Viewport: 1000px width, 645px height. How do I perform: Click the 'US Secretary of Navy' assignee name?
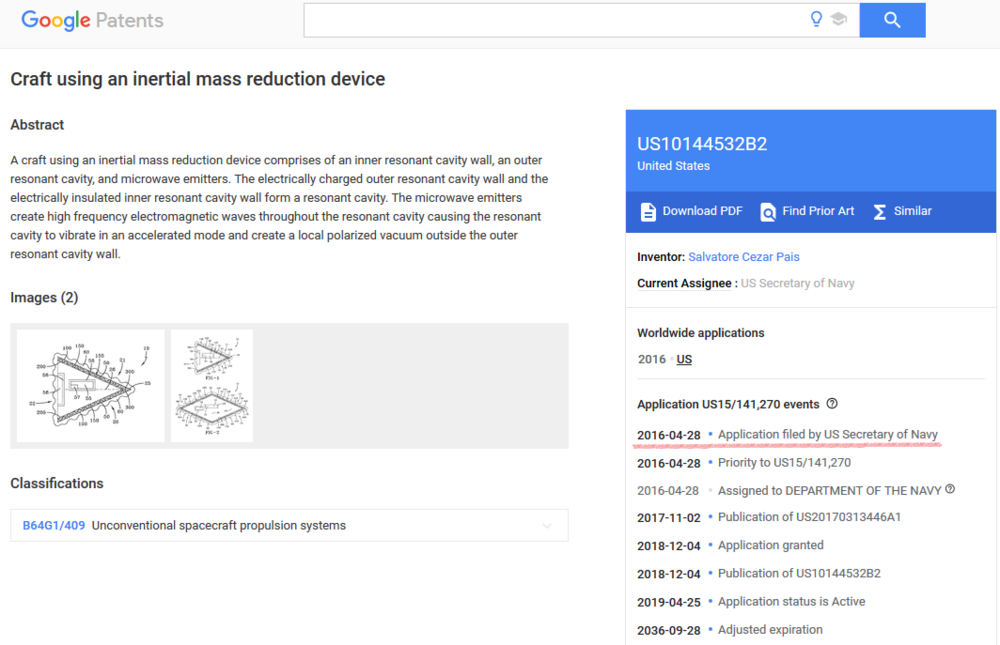click(797, 283)
